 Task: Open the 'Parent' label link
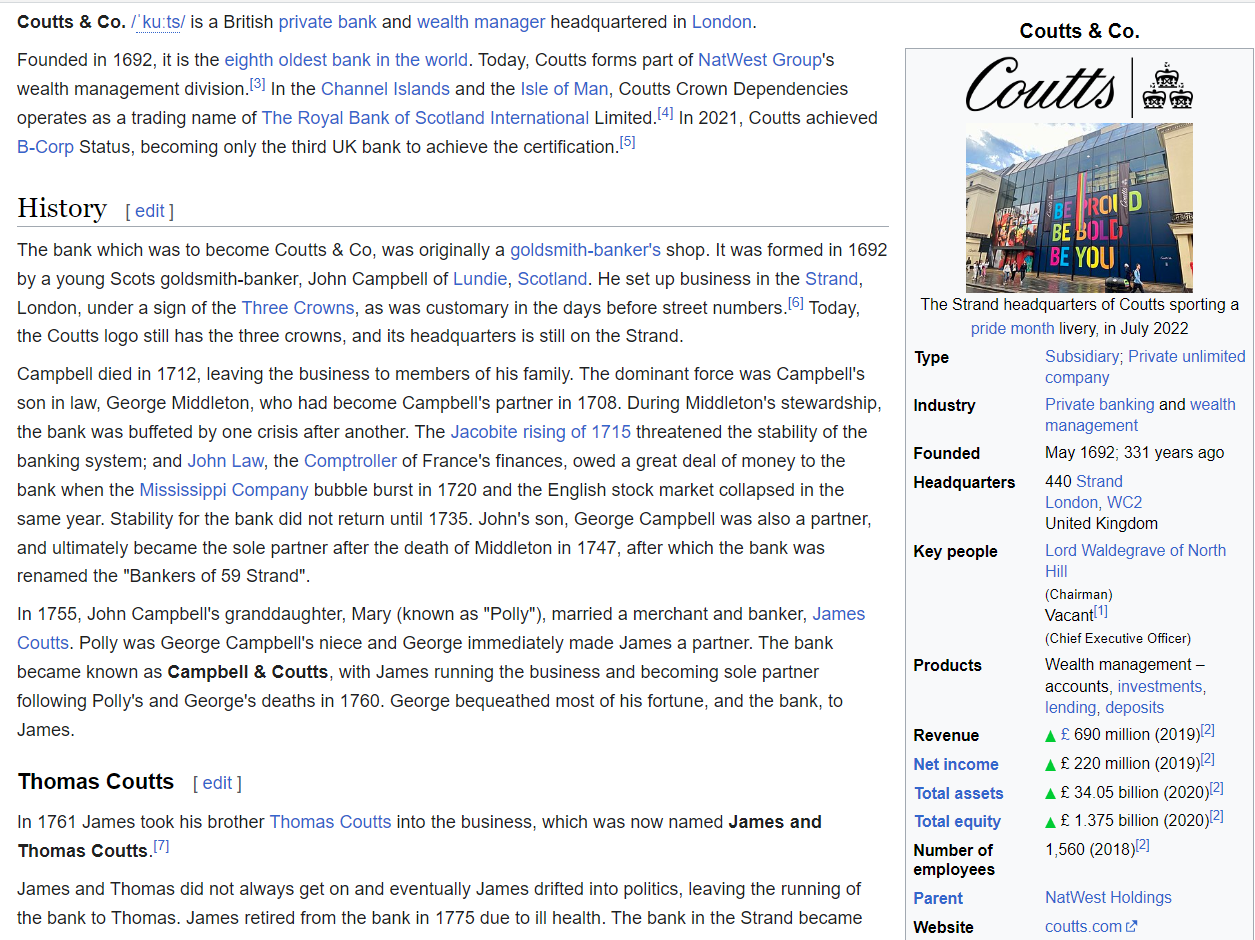(938, 899)
